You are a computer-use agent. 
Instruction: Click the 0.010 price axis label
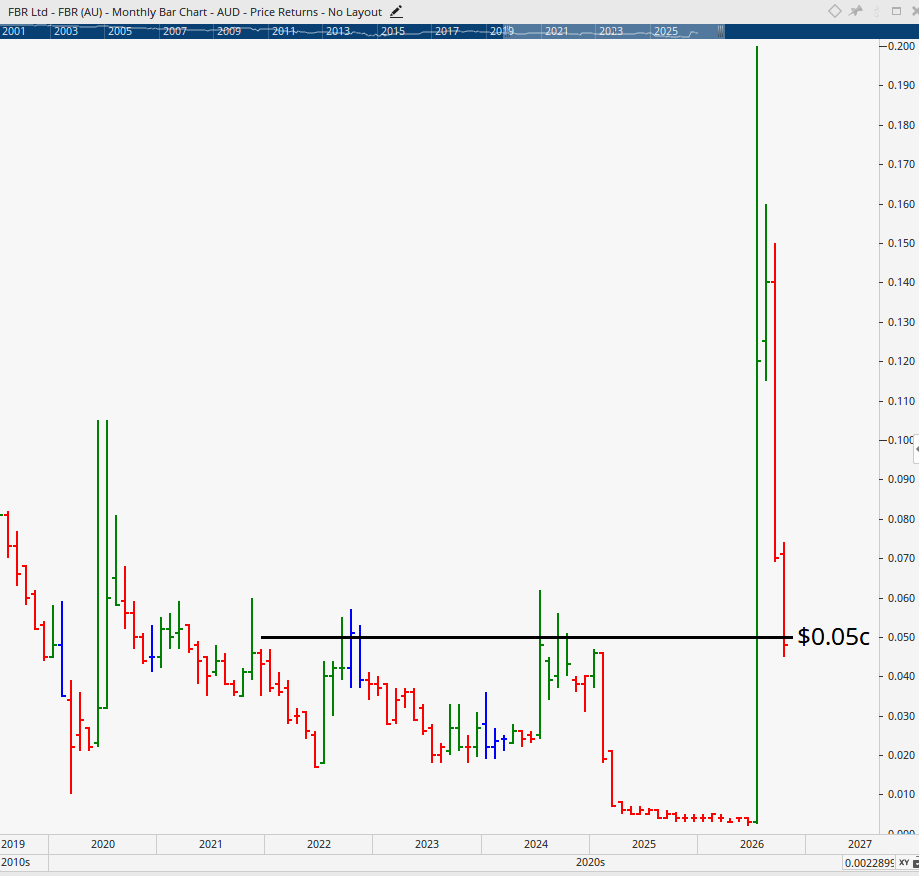(x=901, y=794)
